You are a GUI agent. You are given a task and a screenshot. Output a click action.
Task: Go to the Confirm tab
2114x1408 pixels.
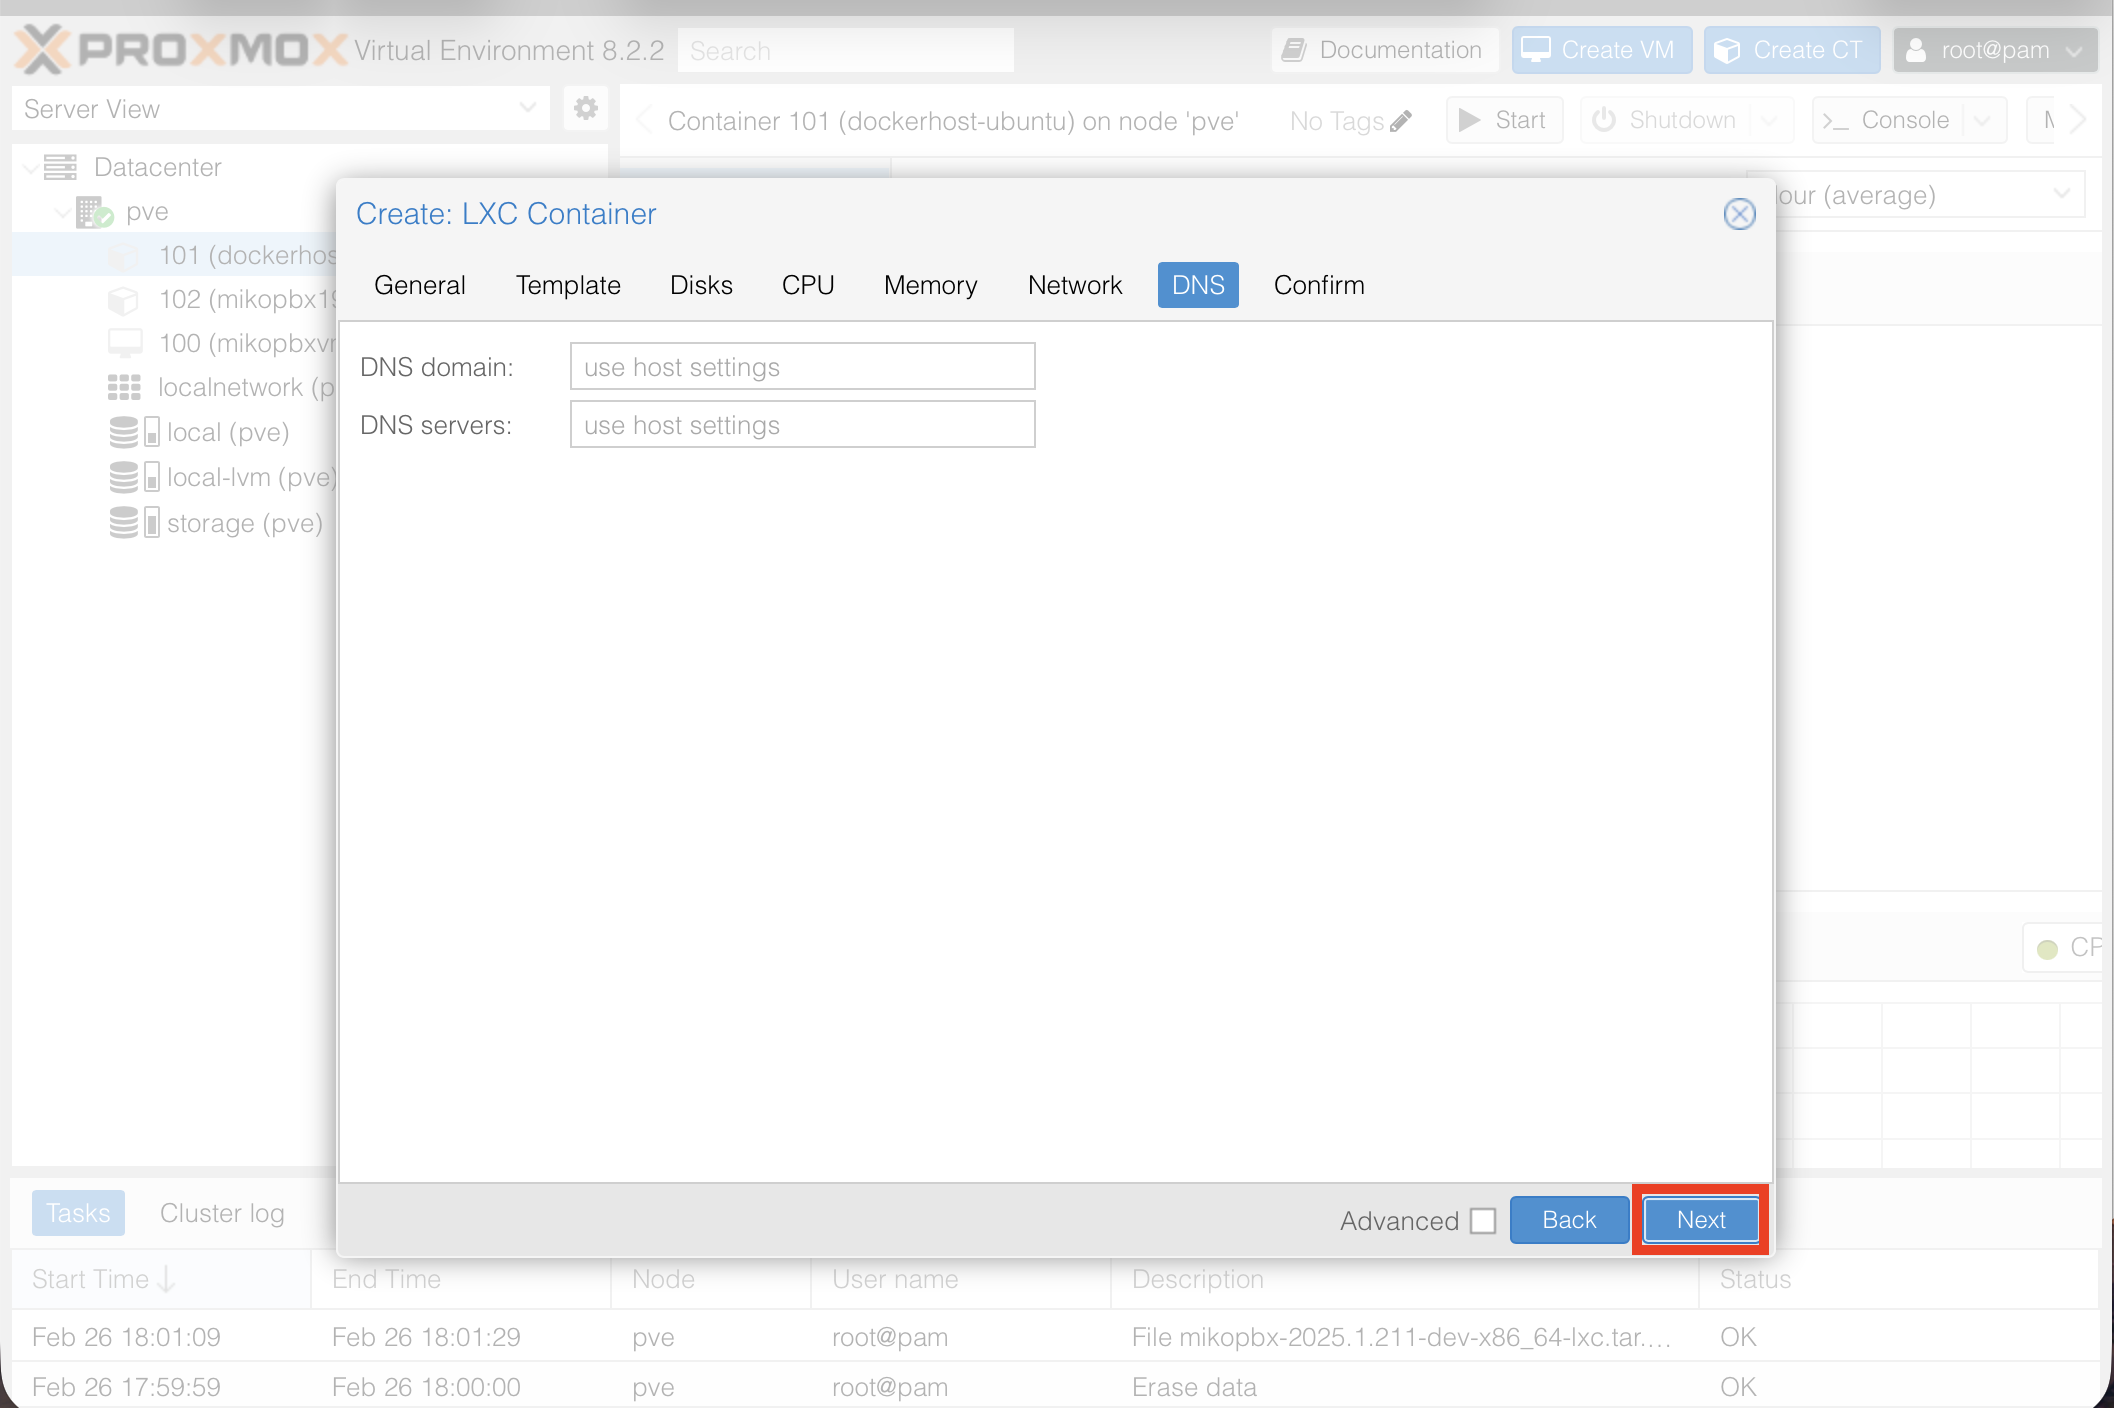[1318, 285]
